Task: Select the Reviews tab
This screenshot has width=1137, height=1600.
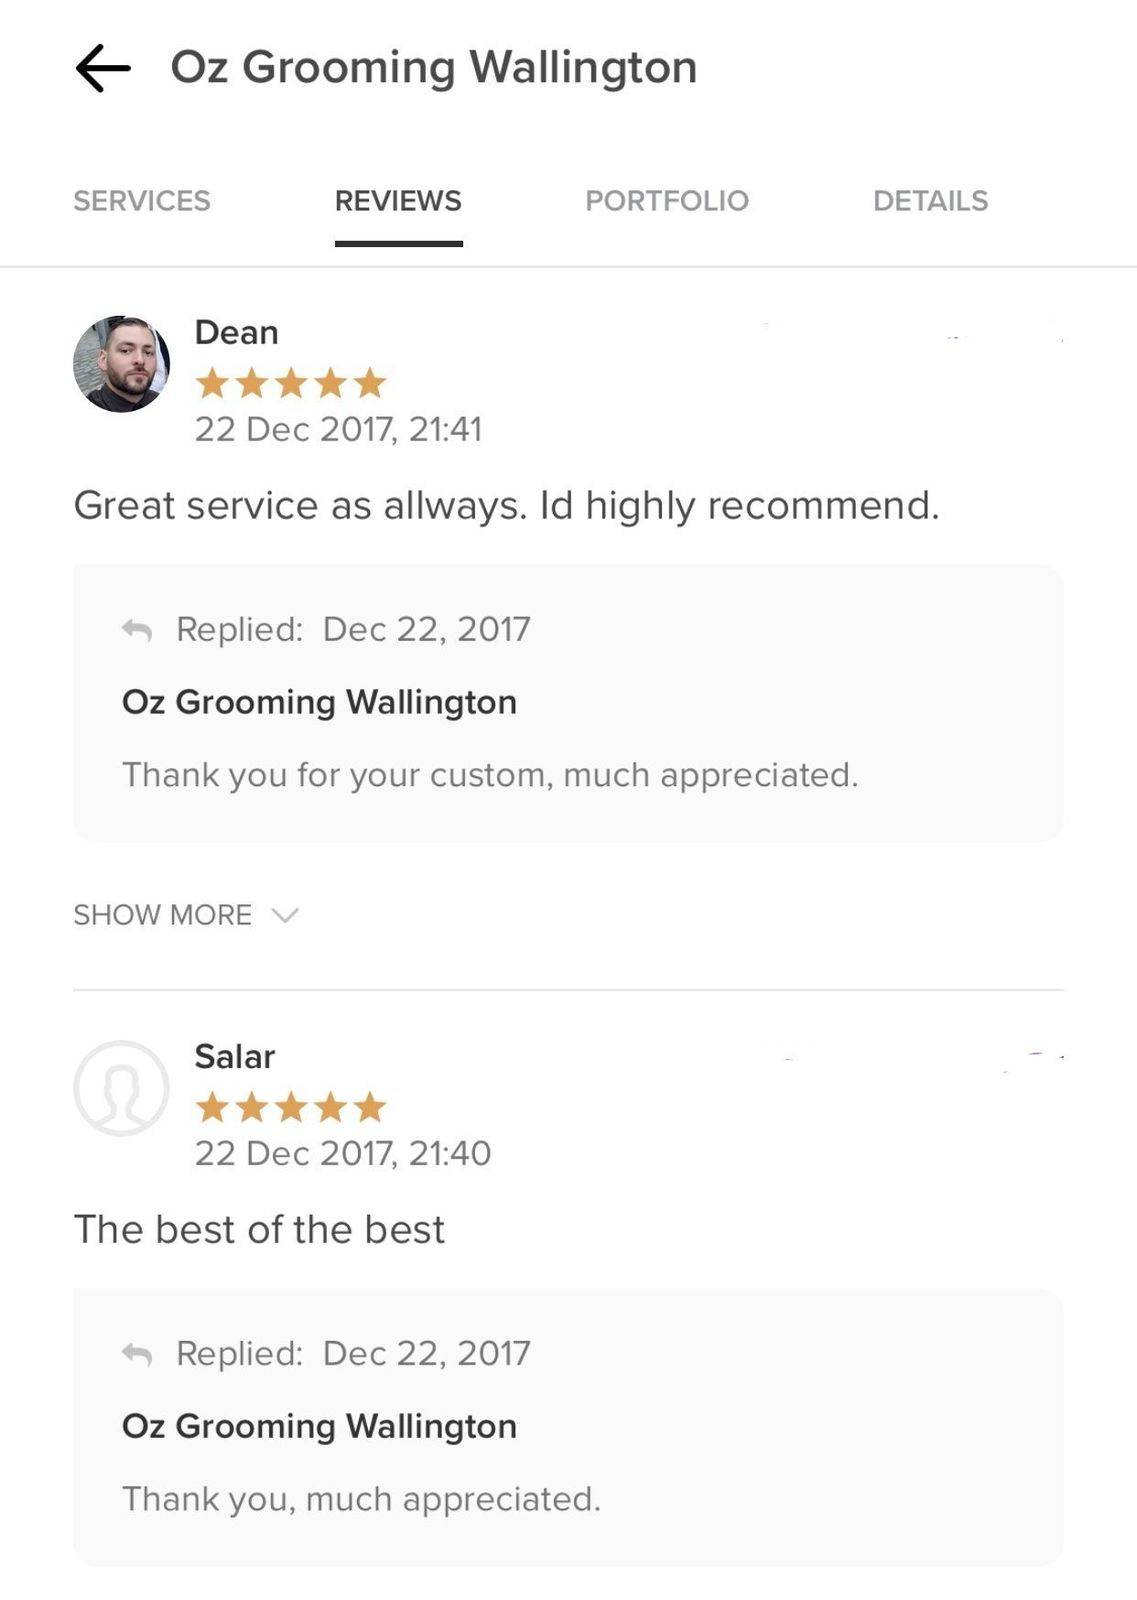Action: tap(398, 201)
